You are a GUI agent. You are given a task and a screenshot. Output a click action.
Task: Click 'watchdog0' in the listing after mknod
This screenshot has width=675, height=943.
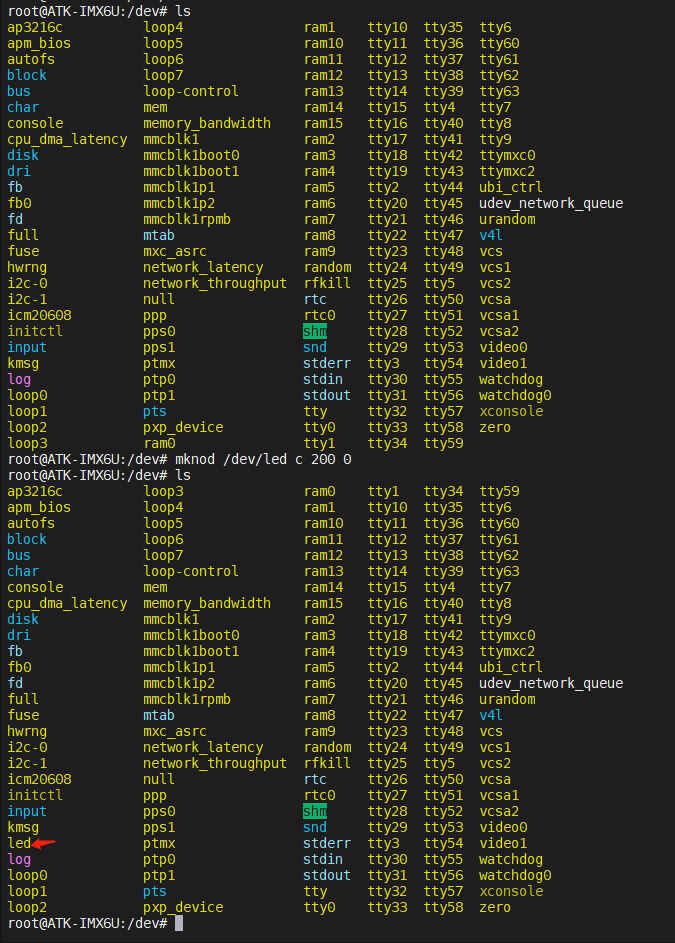pos(515,875)
